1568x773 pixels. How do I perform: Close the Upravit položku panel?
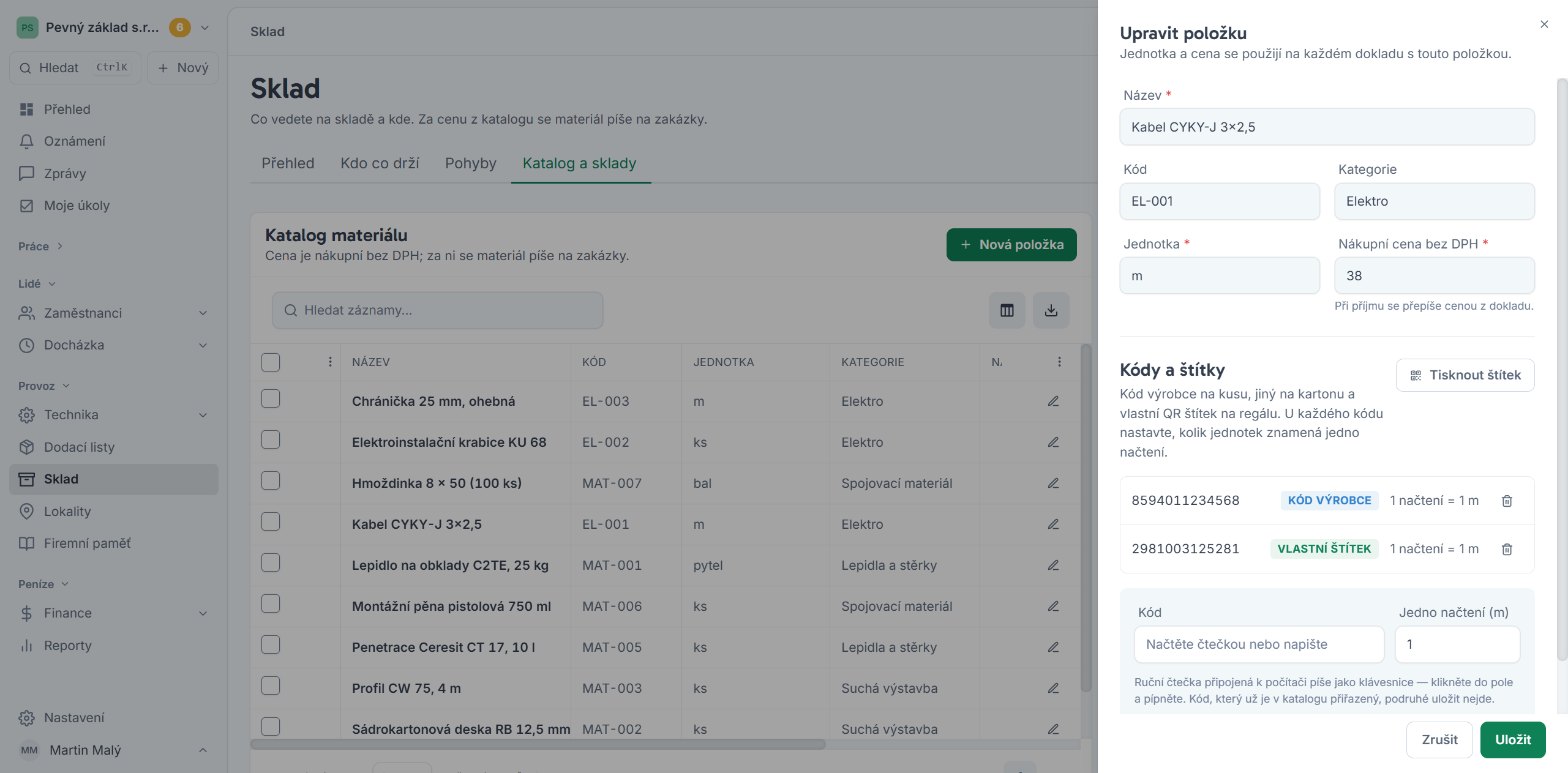click(1544, 24)
